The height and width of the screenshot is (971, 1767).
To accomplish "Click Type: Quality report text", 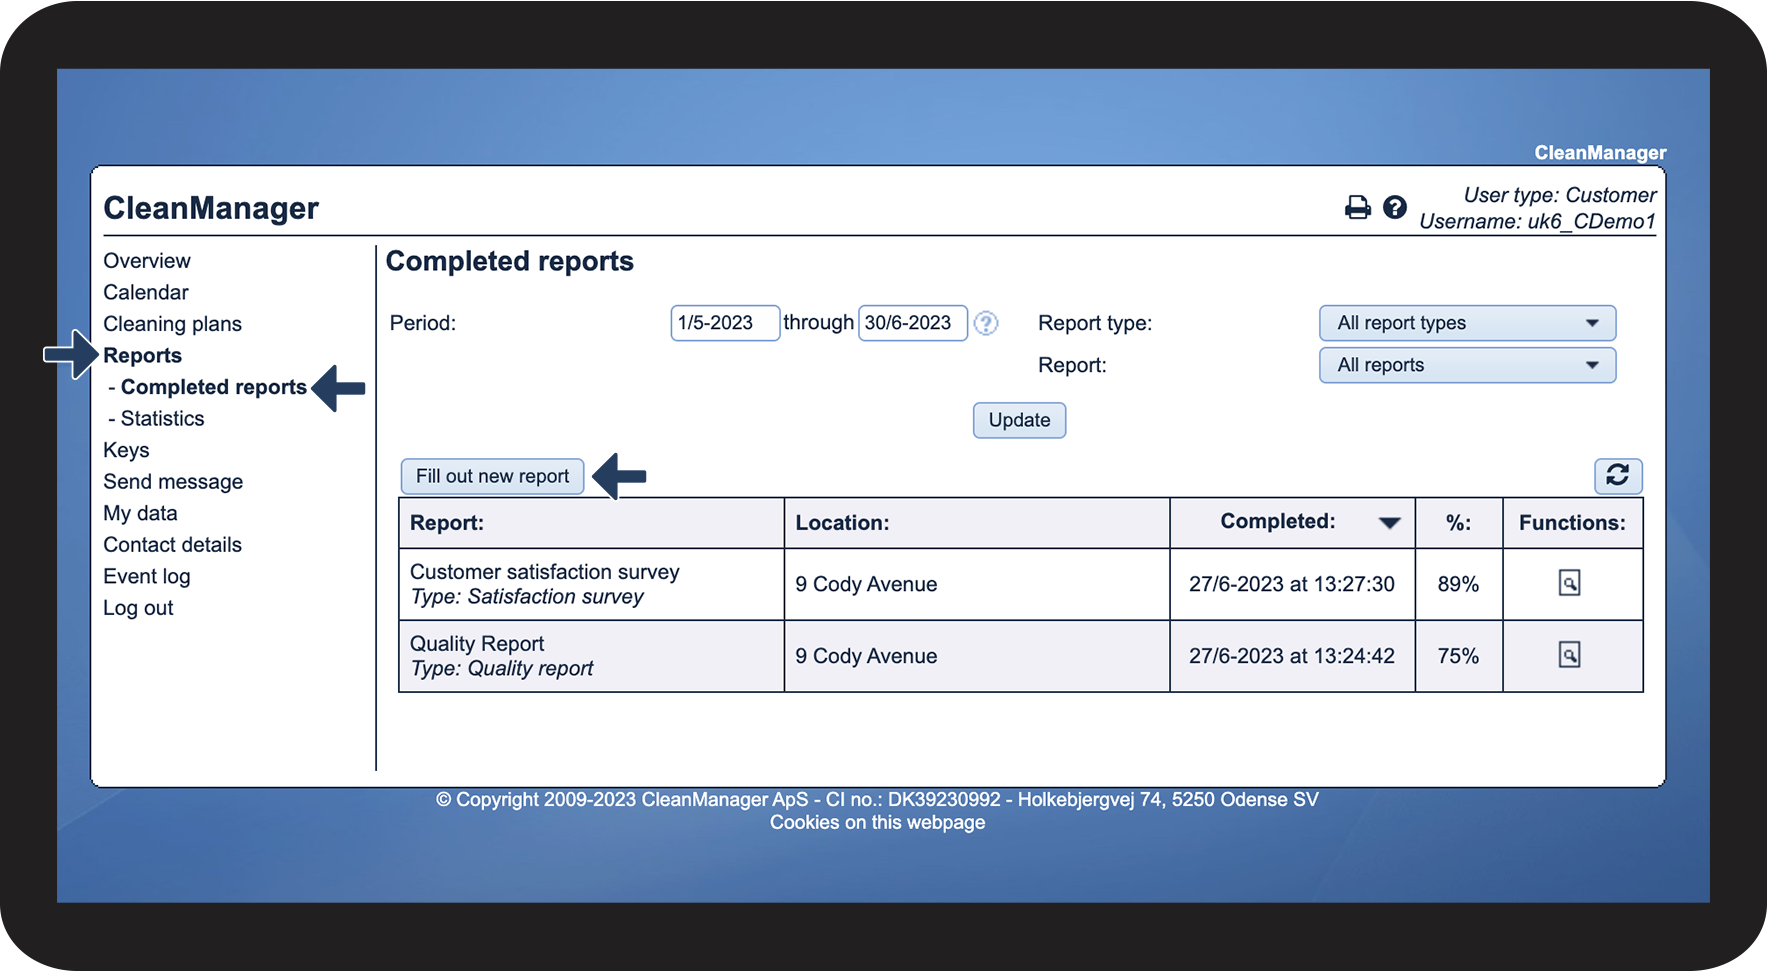I will [502, 669].
